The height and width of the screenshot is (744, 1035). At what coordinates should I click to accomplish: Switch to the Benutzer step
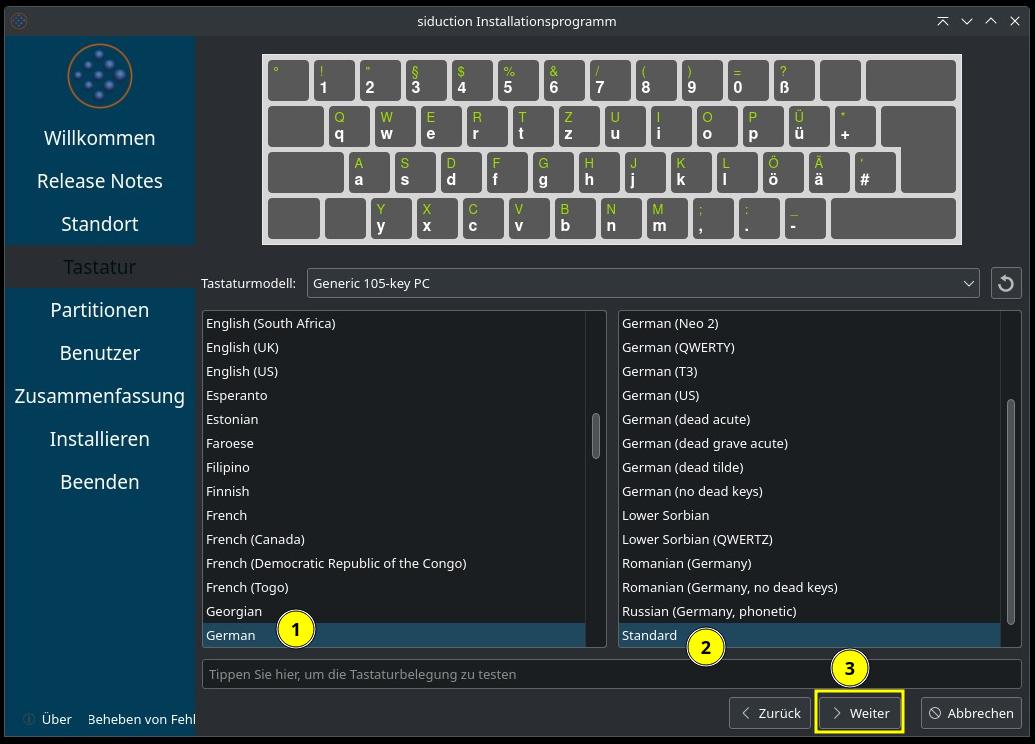coord(99,353)
